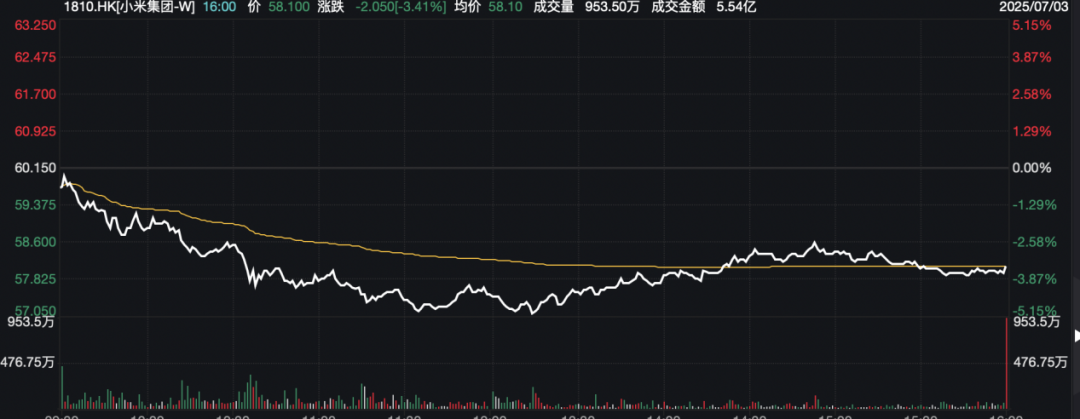Image resolution: width=1080 pixels, height=419 pixels.
Task: Click the 16:00 time label in header
Action: coord(217,8)
